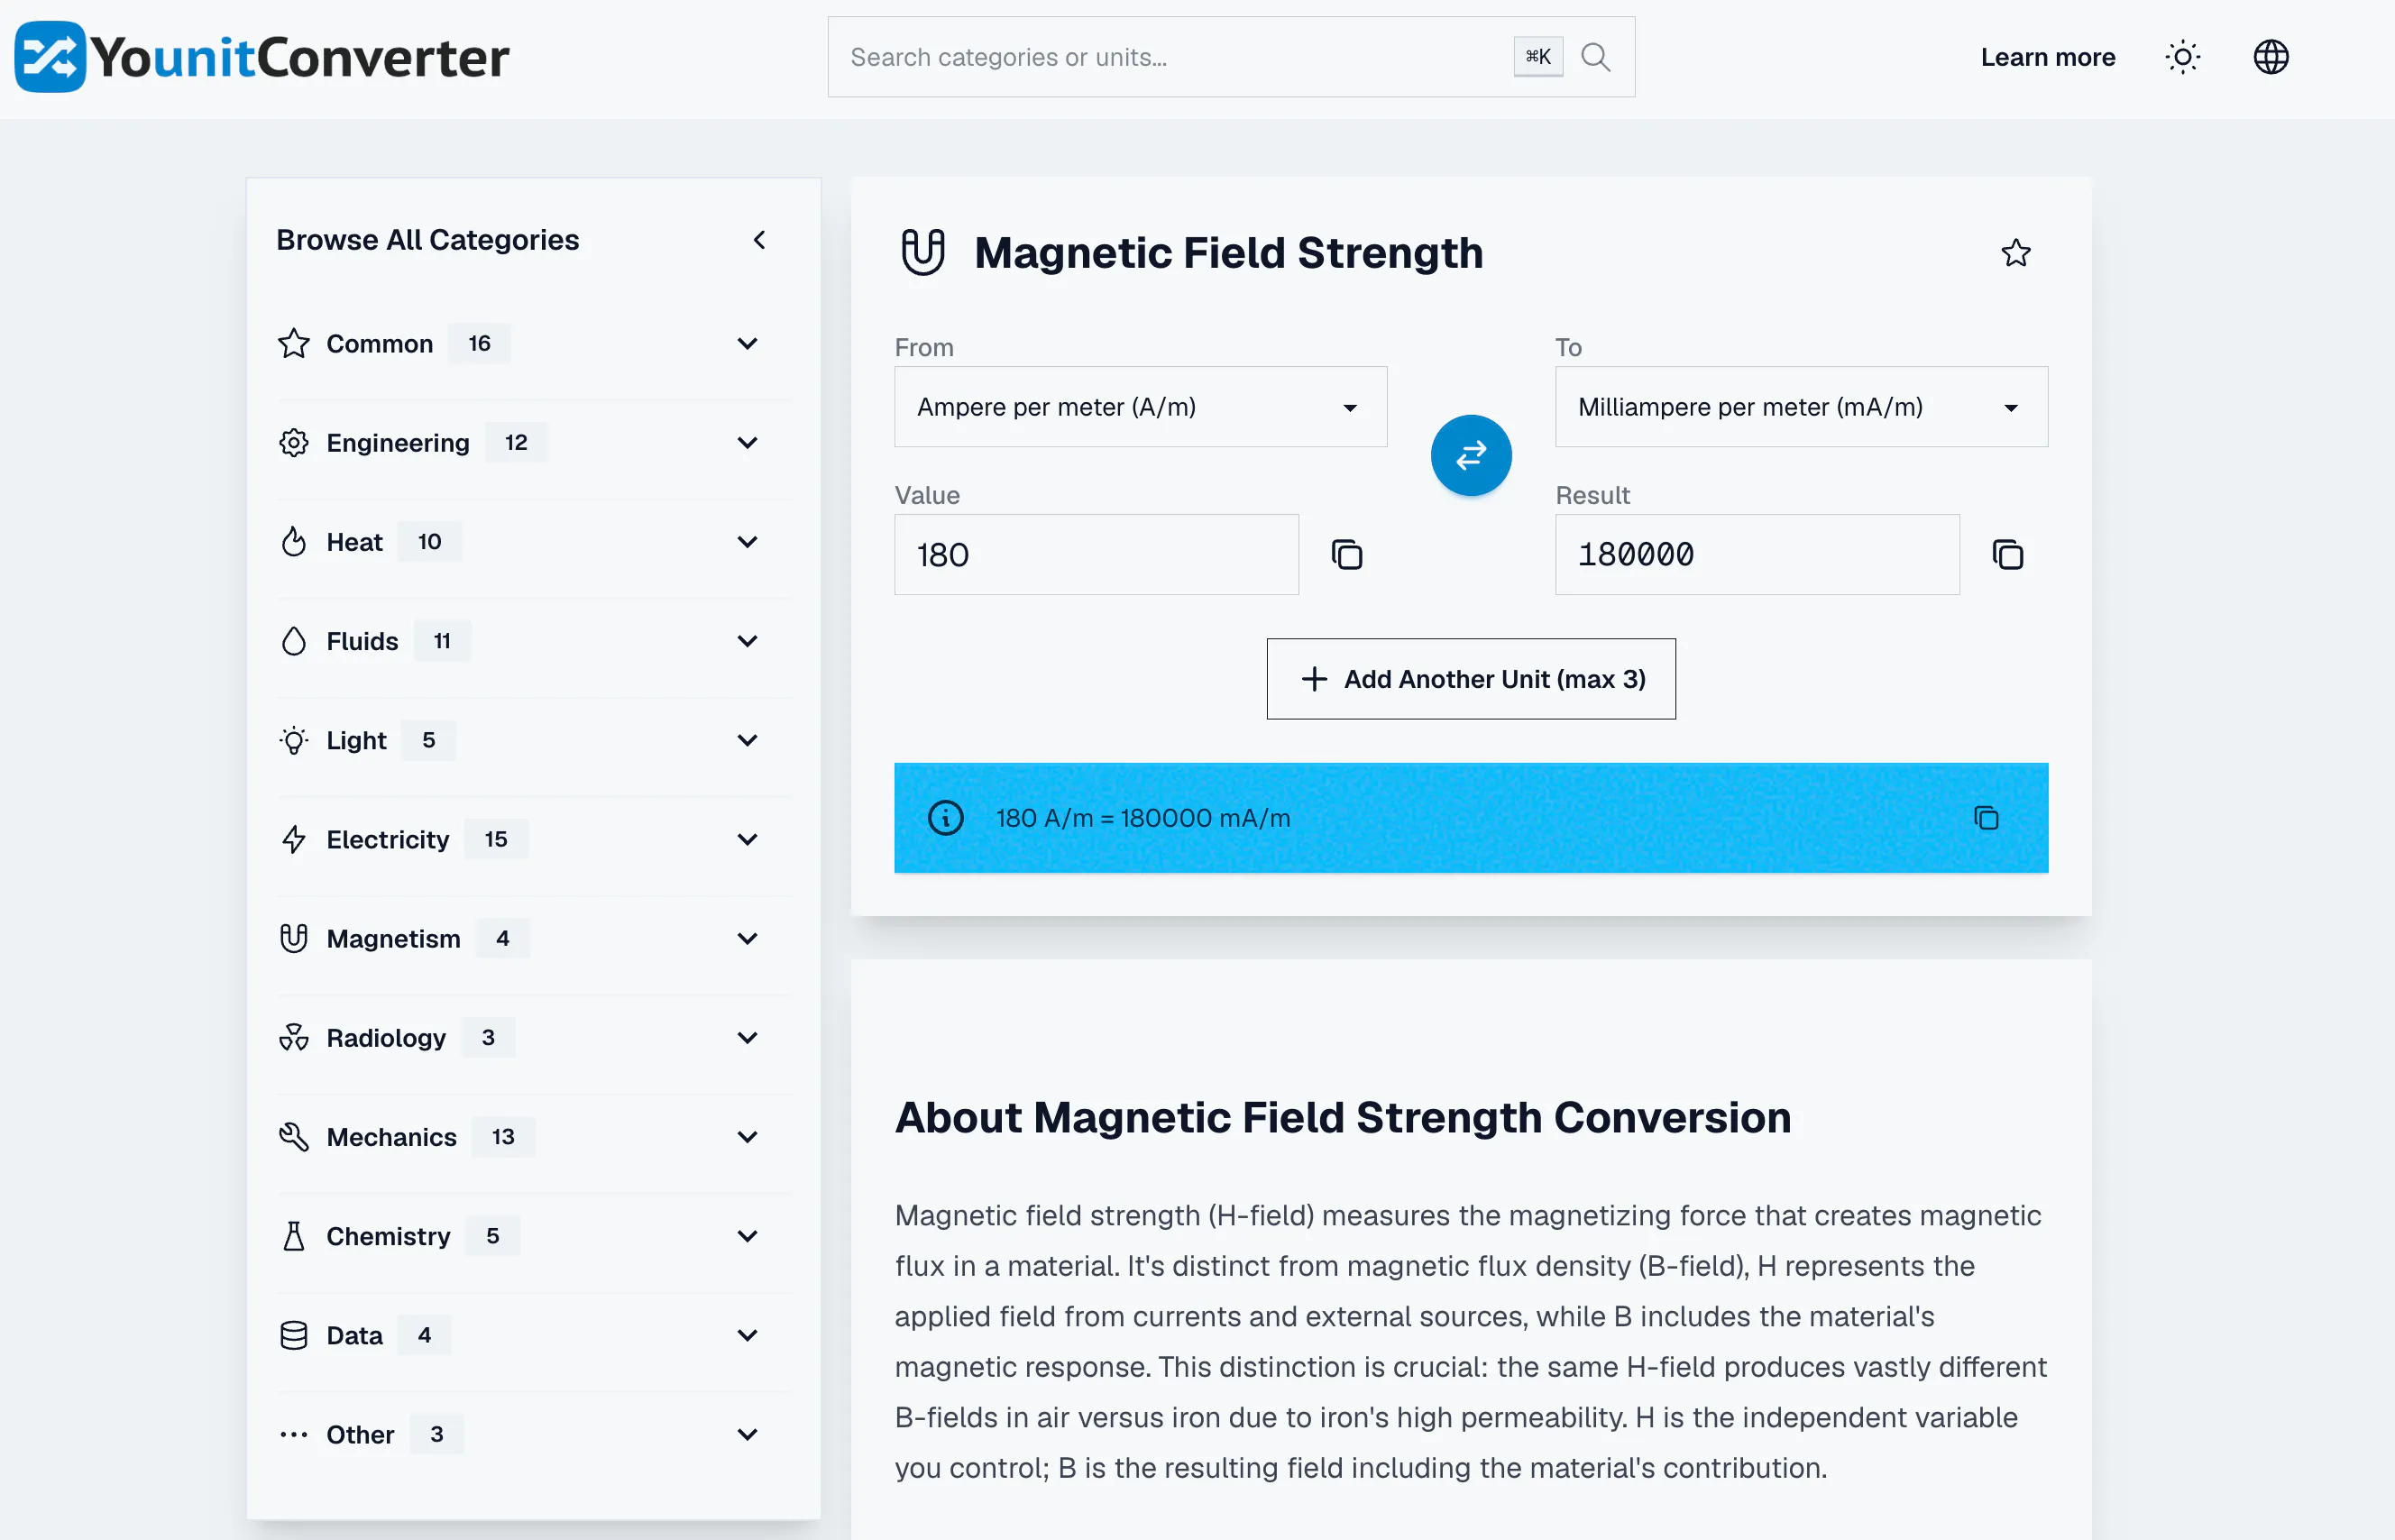Viewport: 2395px width, 1540px height.
Task: Click the Value input field
Action: pyautogui.click(x=1096, y=554)
